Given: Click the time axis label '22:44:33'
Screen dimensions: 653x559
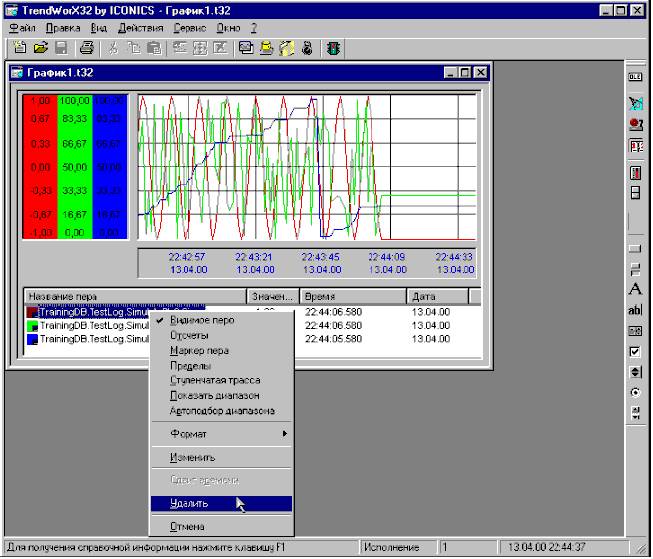Looking at the screenshot, I should tap(454, 257).
